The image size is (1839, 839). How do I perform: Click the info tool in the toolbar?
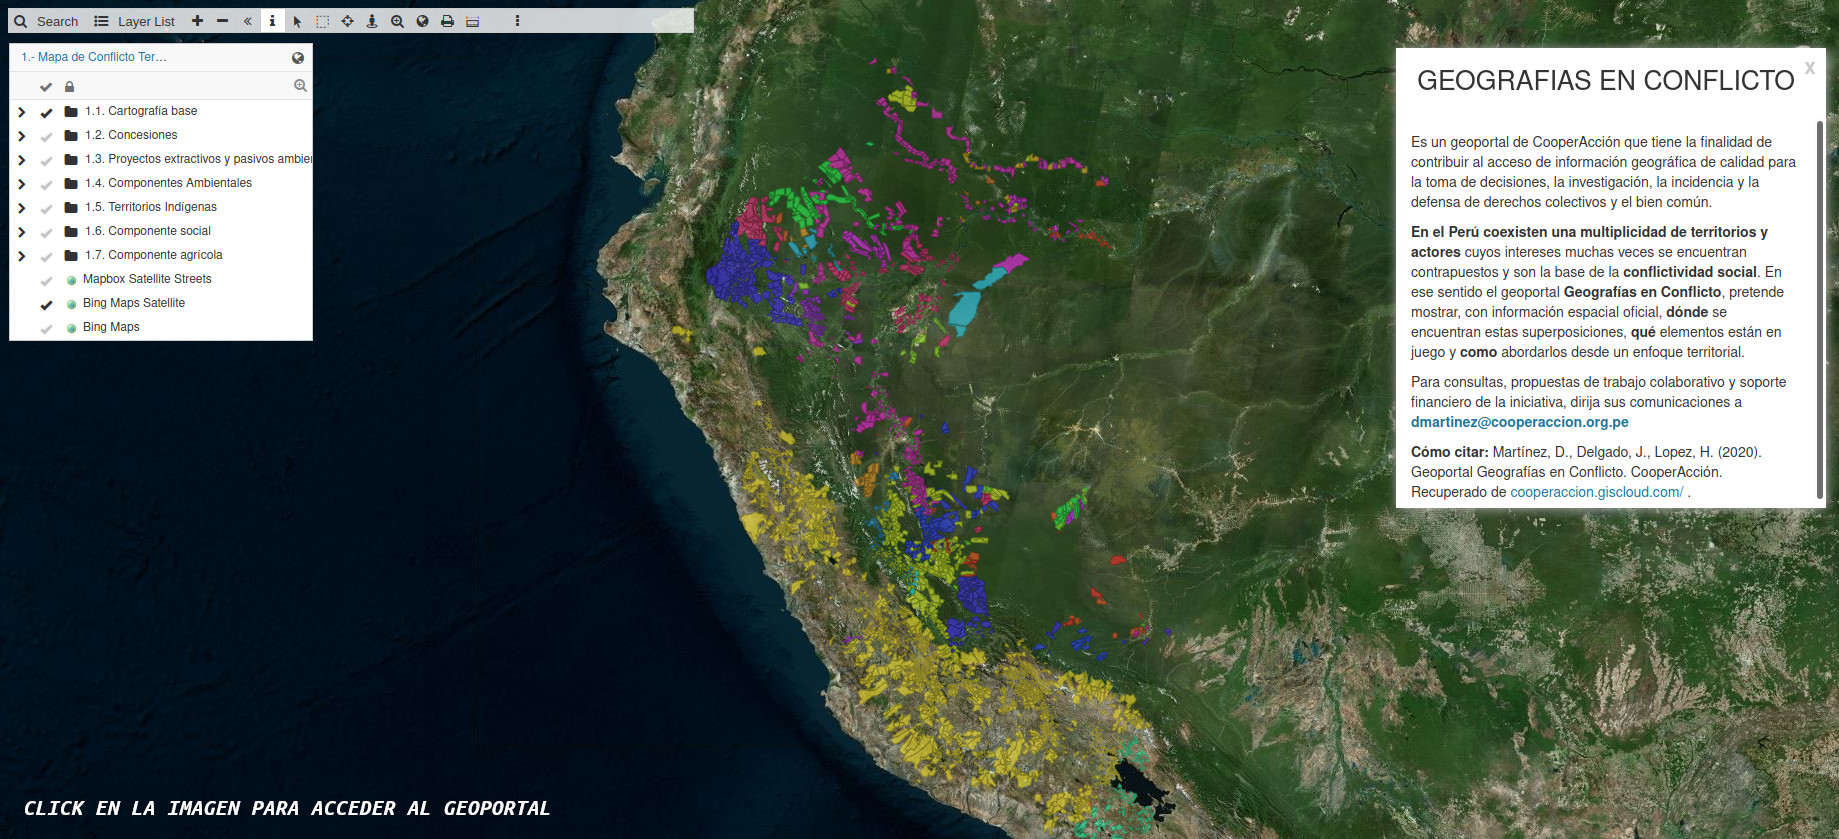(x=272, y=21)
